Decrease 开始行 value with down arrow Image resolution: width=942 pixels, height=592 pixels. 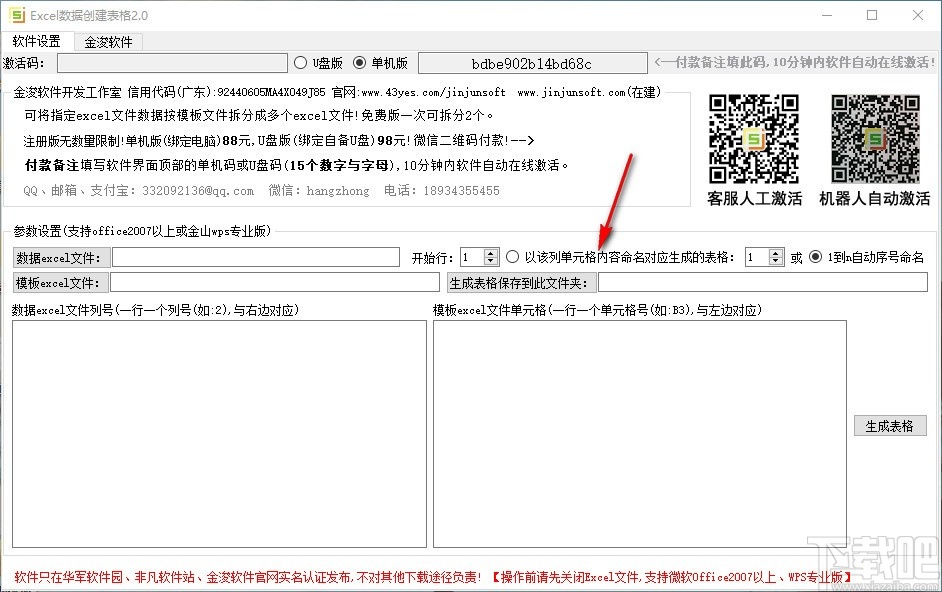(x=491, y=260)
